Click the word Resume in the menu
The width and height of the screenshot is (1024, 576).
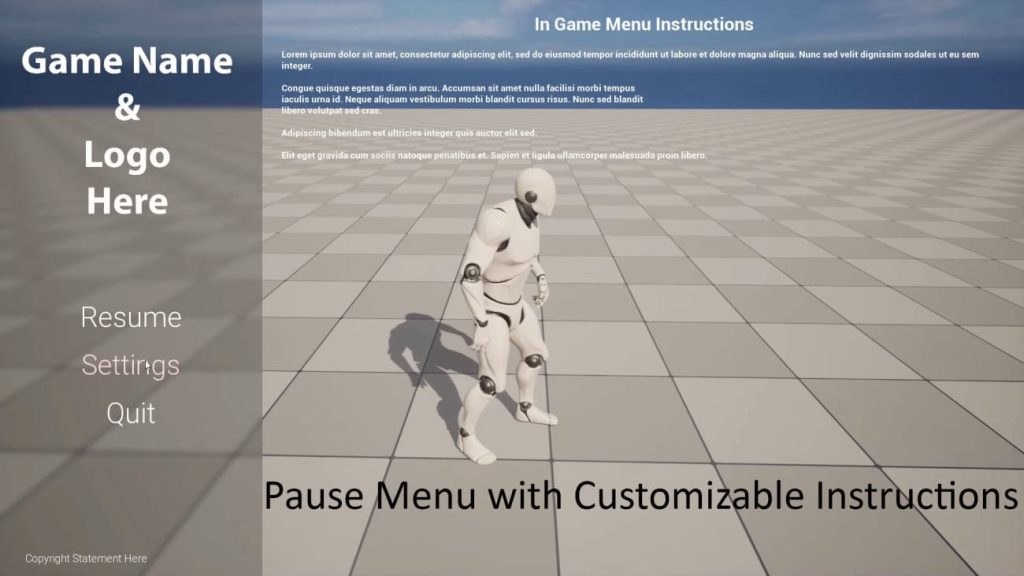pos(131,318)
